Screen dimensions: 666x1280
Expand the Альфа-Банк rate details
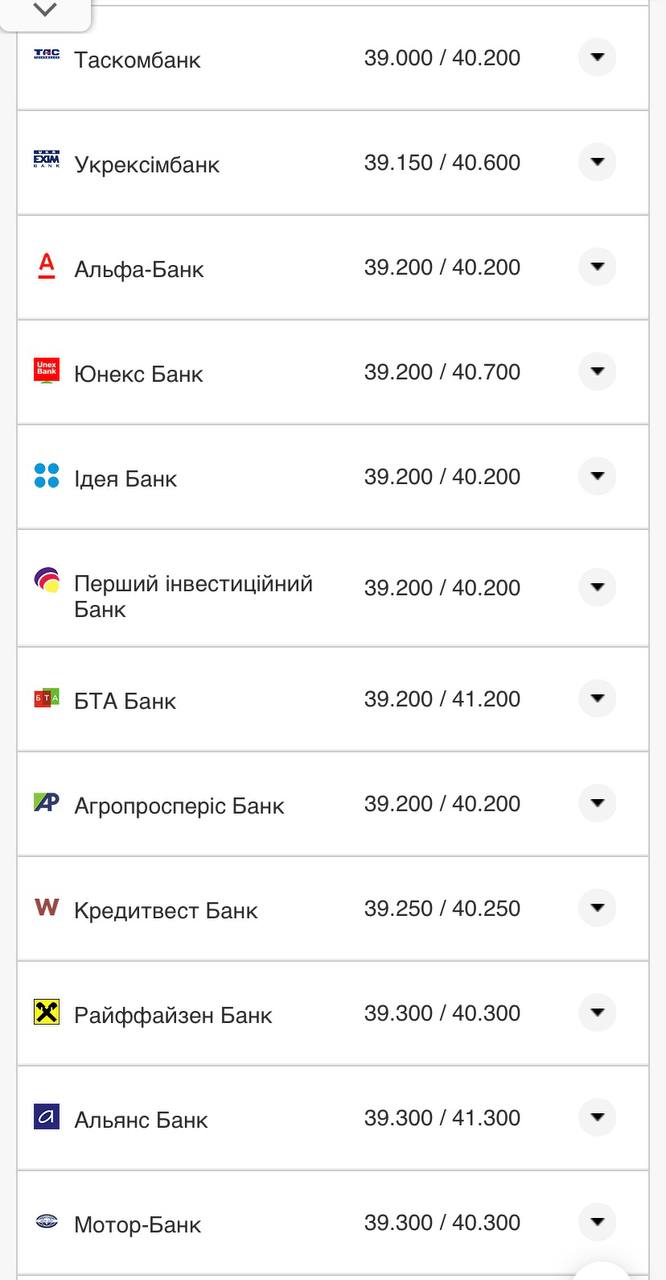coord(597,266)
